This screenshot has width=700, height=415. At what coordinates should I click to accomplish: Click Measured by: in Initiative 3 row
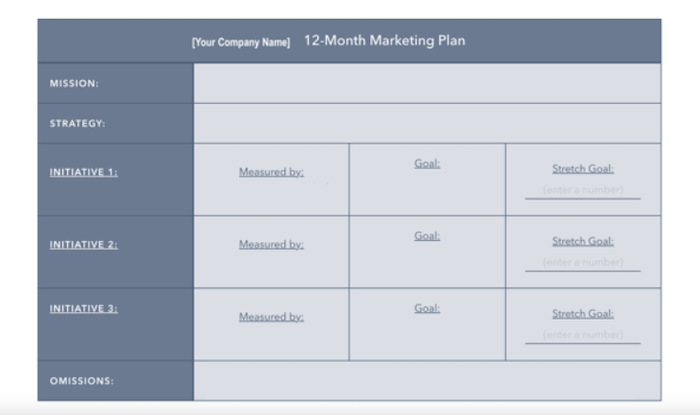click(271, 316)
